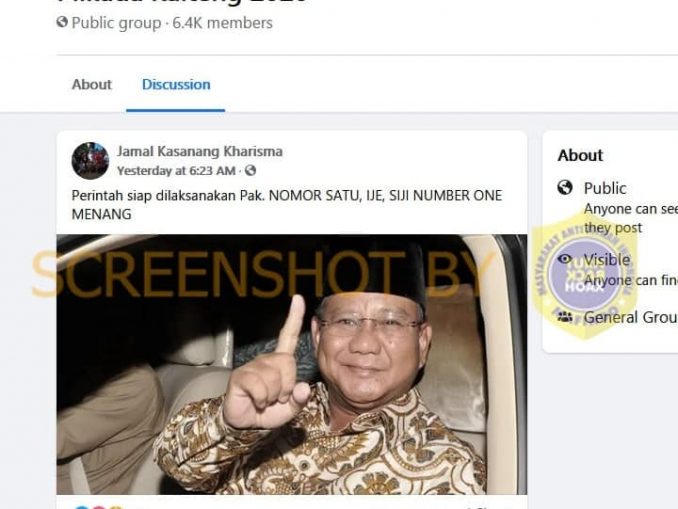Click the Public globe icon in the About panel
Viewport: 678px width, 509px height.
[565, 188]
